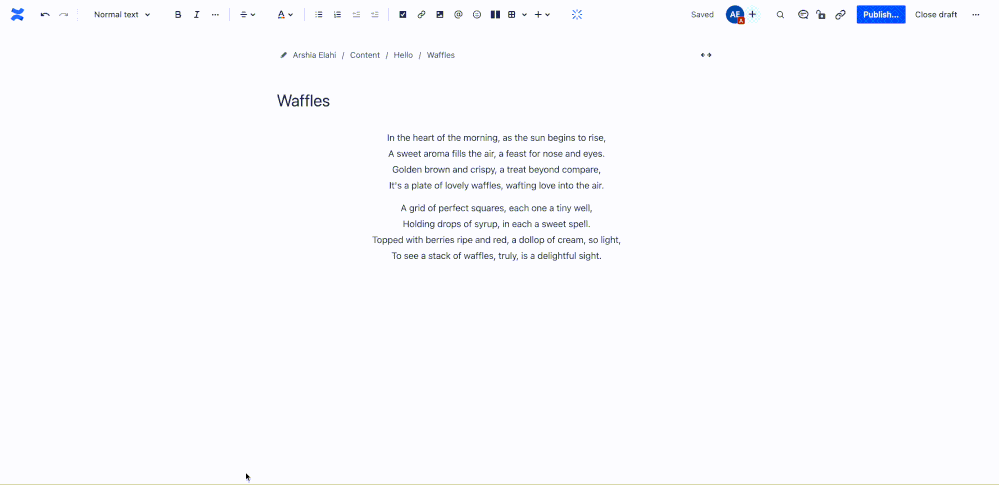Click the Arshia Elahi breadcrumb

pyautogui.click(x=315, y=55)
